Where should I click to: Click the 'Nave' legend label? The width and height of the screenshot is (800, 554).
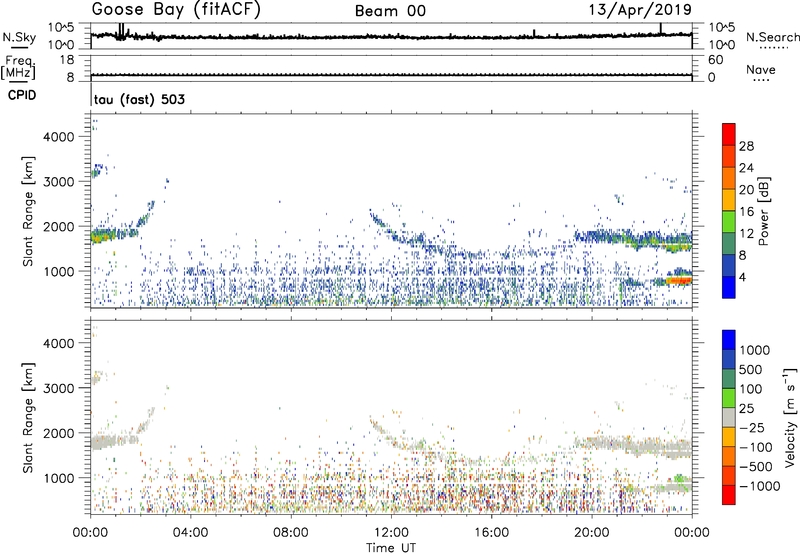761,69
